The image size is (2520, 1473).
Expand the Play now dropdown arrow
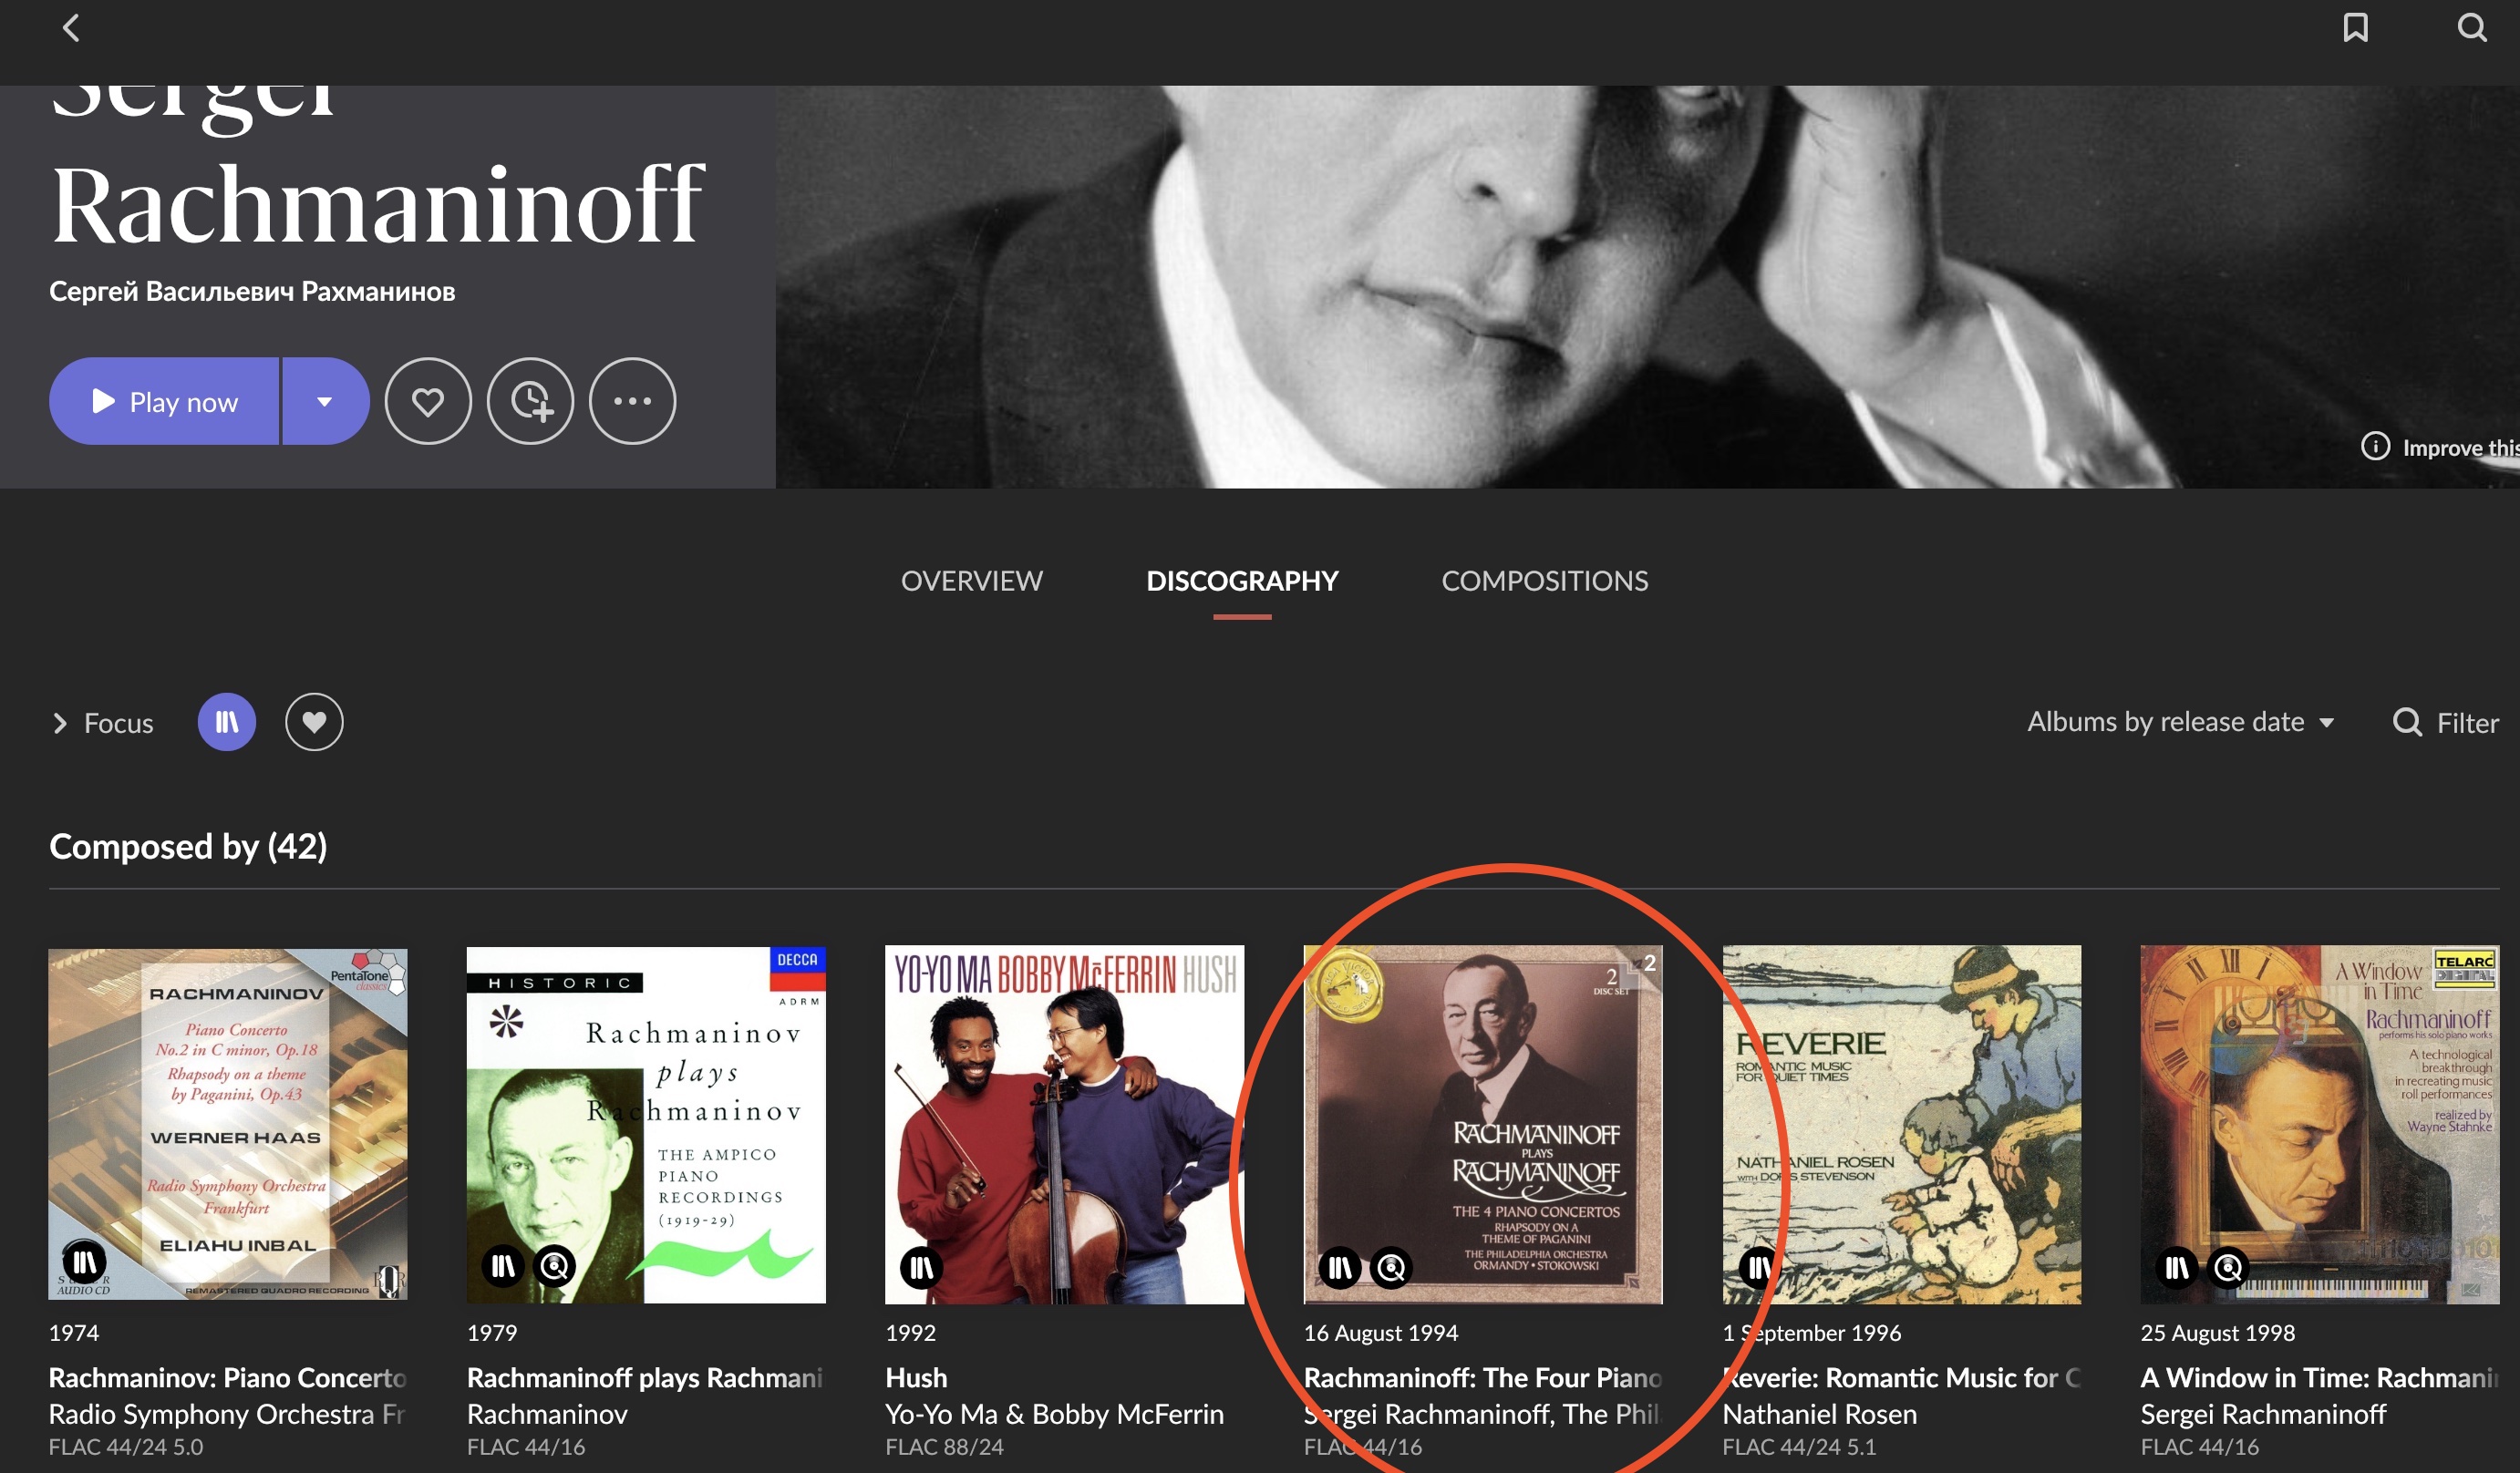pos(324,401)
